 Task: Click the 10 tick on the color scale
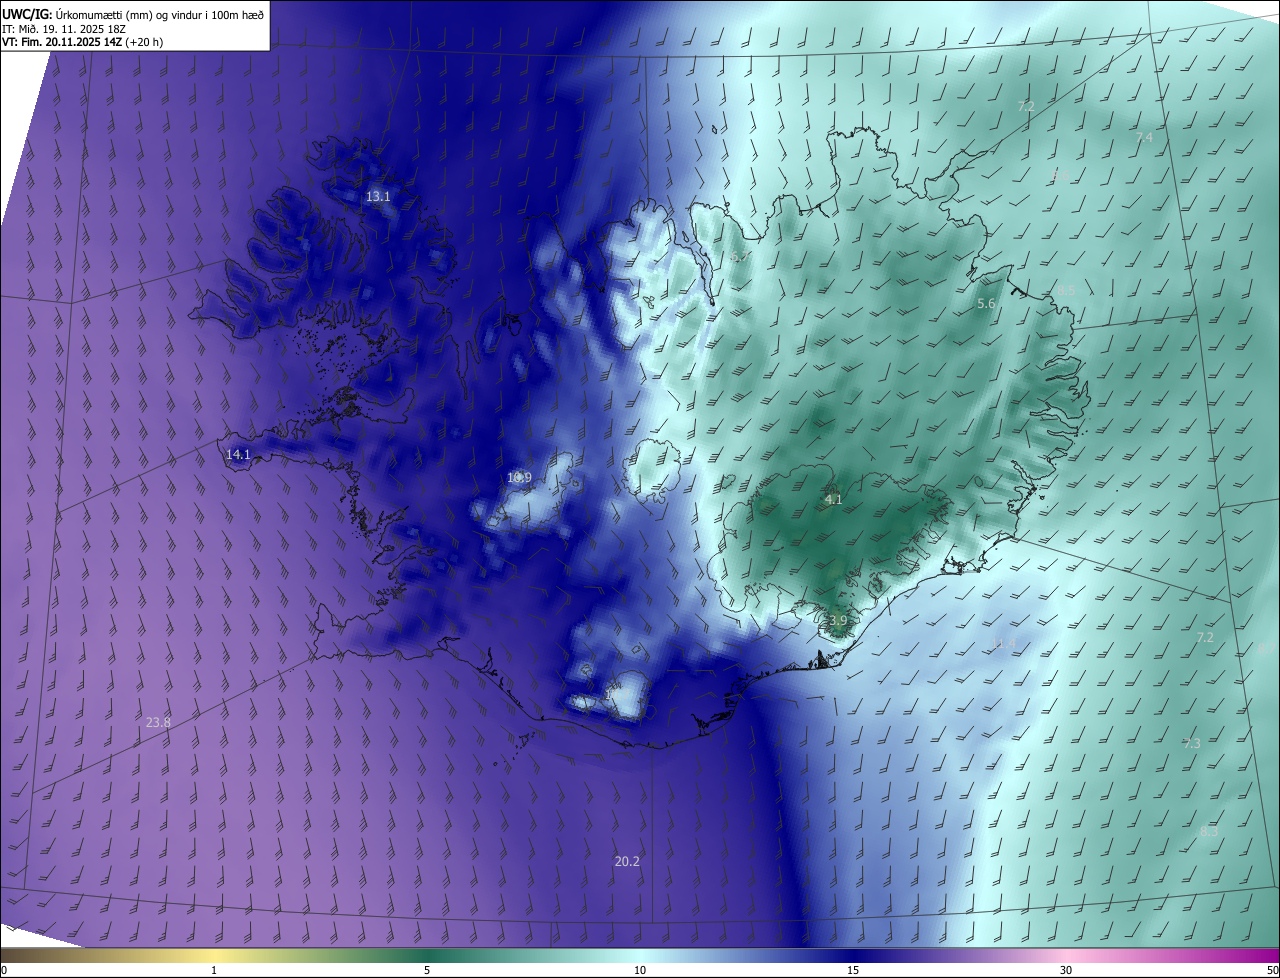[x=640, y=971]
